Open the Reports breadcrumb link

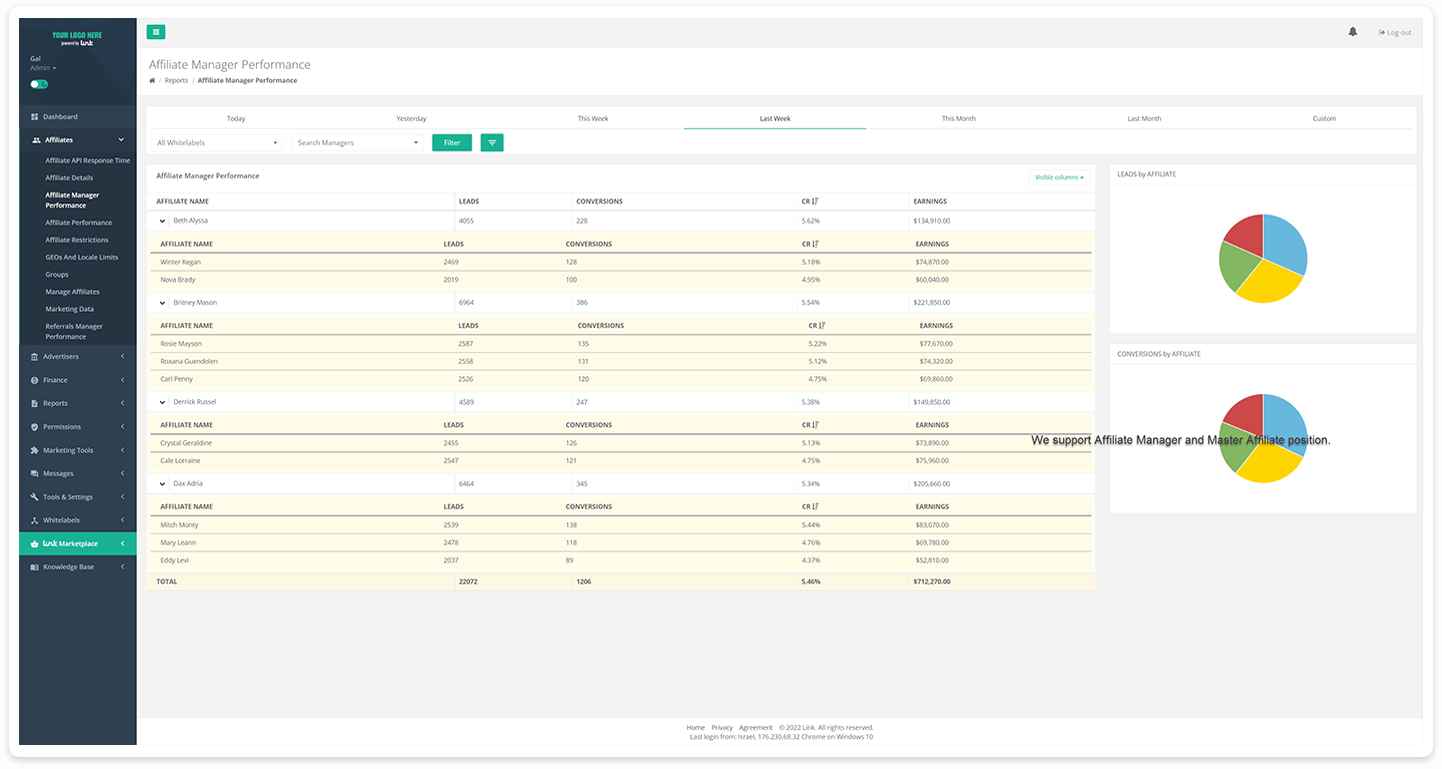click(x=176, y=80)
